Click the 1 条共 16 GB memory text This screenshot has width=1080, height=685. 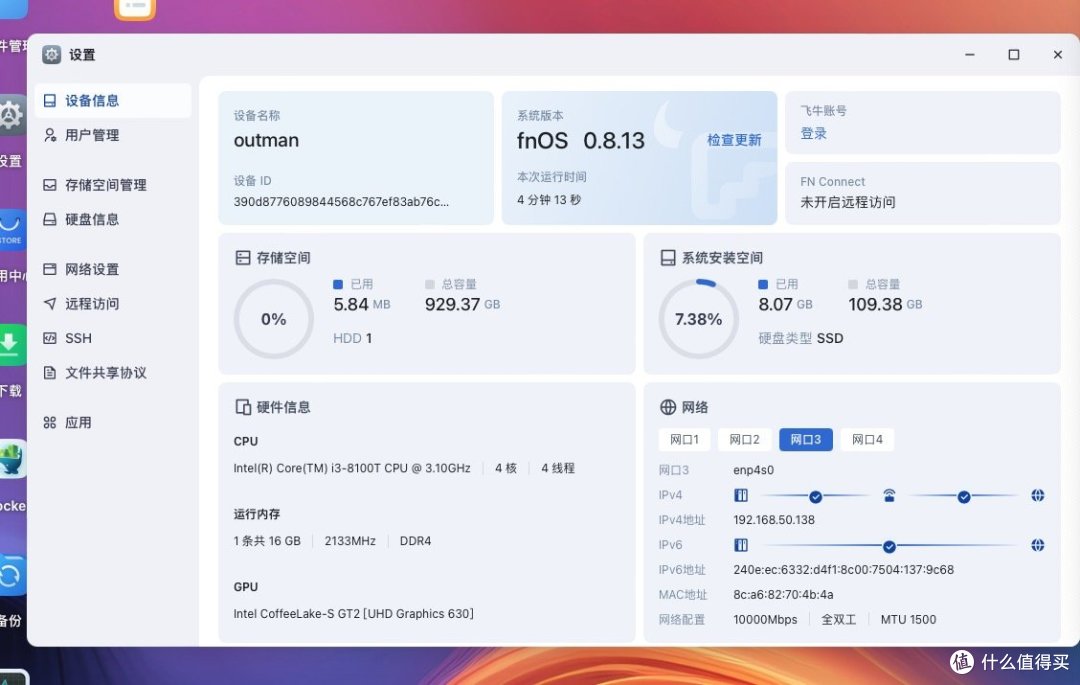coord(267,541)
